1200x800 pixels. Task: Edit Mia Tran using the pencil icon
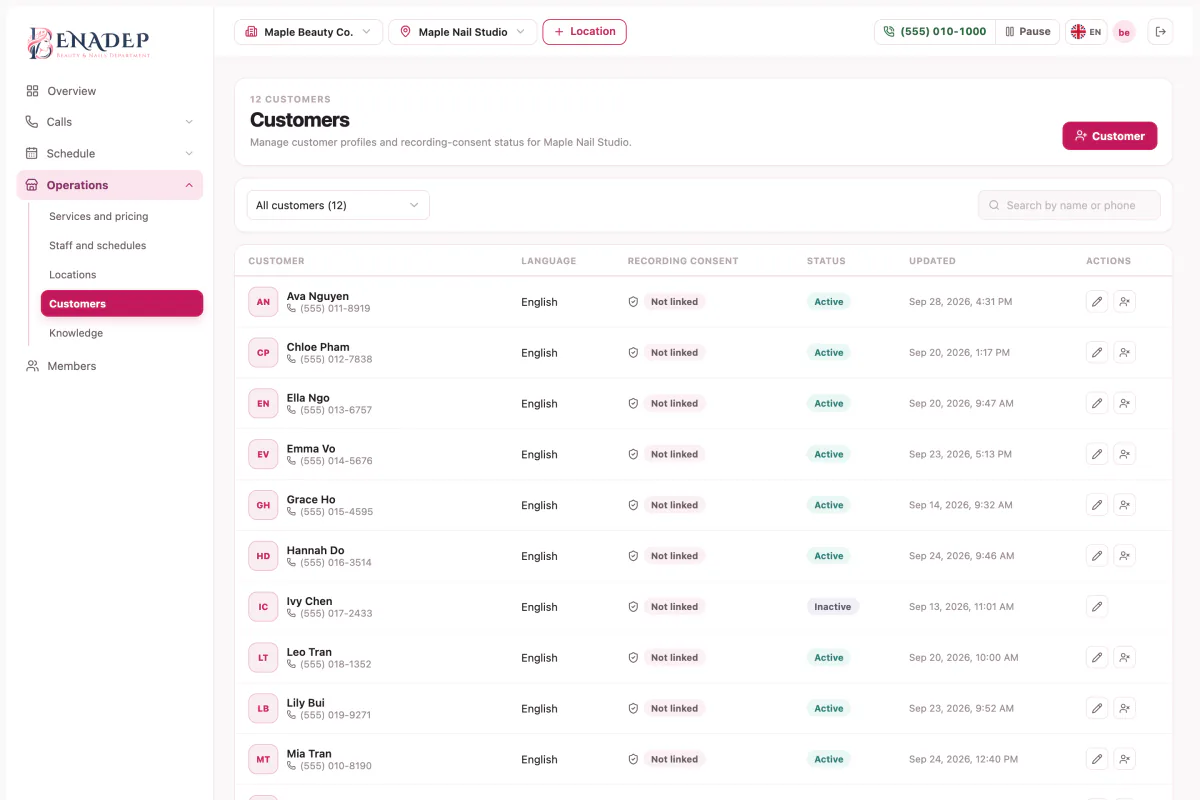(1097, 759)
